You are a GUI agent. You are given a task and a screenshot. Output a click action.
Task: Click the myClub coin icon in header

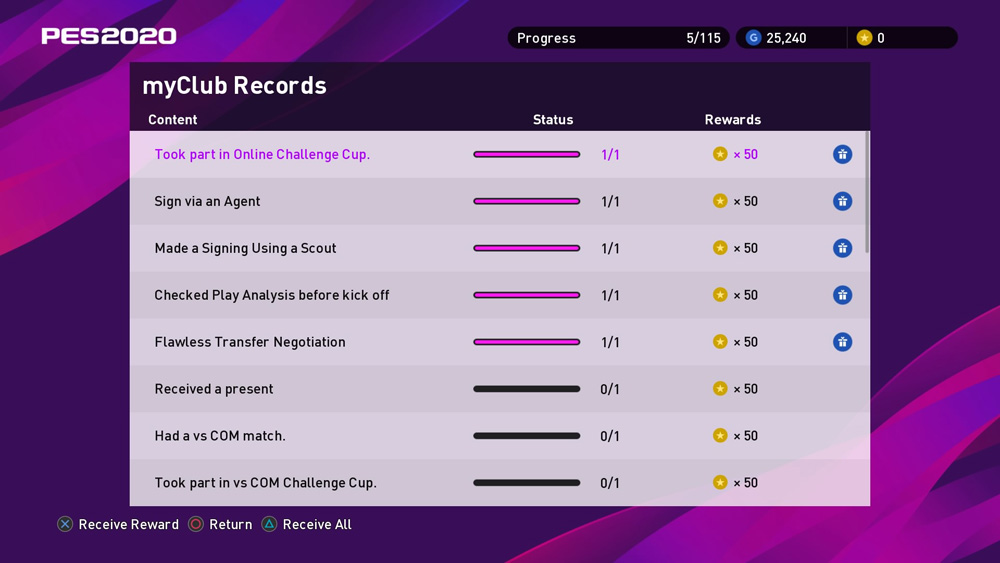[x=864, y=38]
